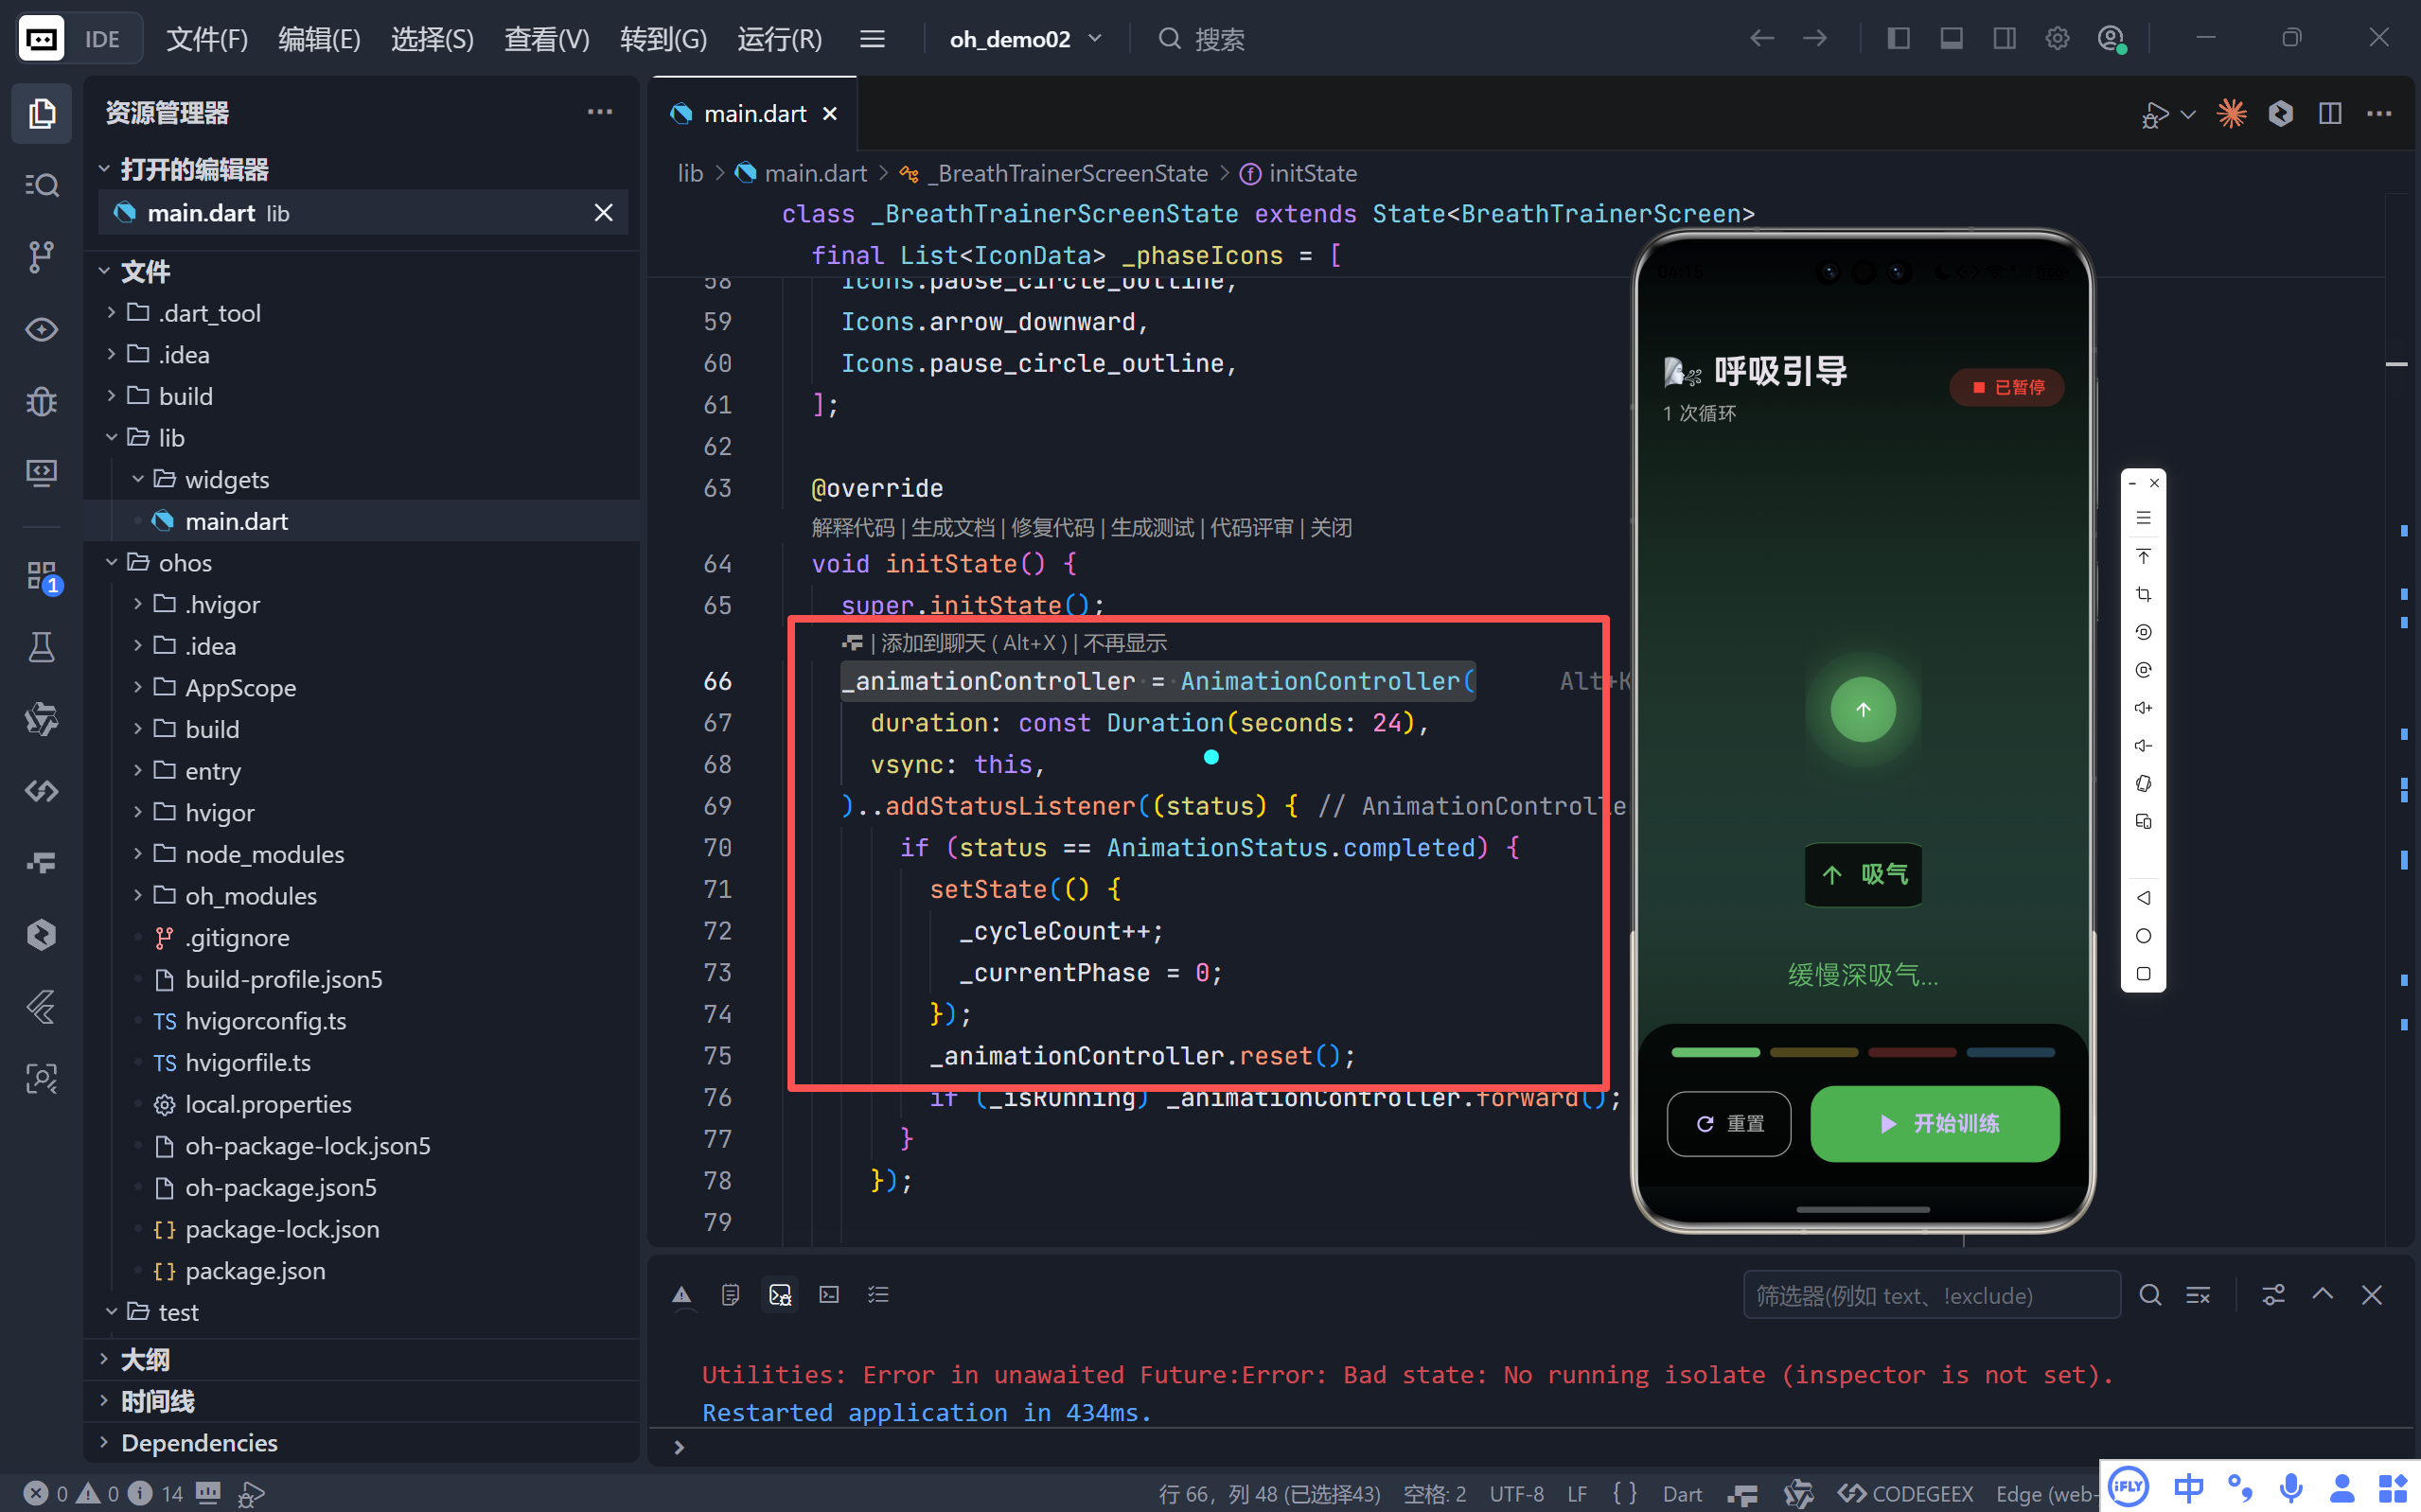Click the Testing flask icon
Viewport: 2421px width, 1512px height.
pos(41,647)
